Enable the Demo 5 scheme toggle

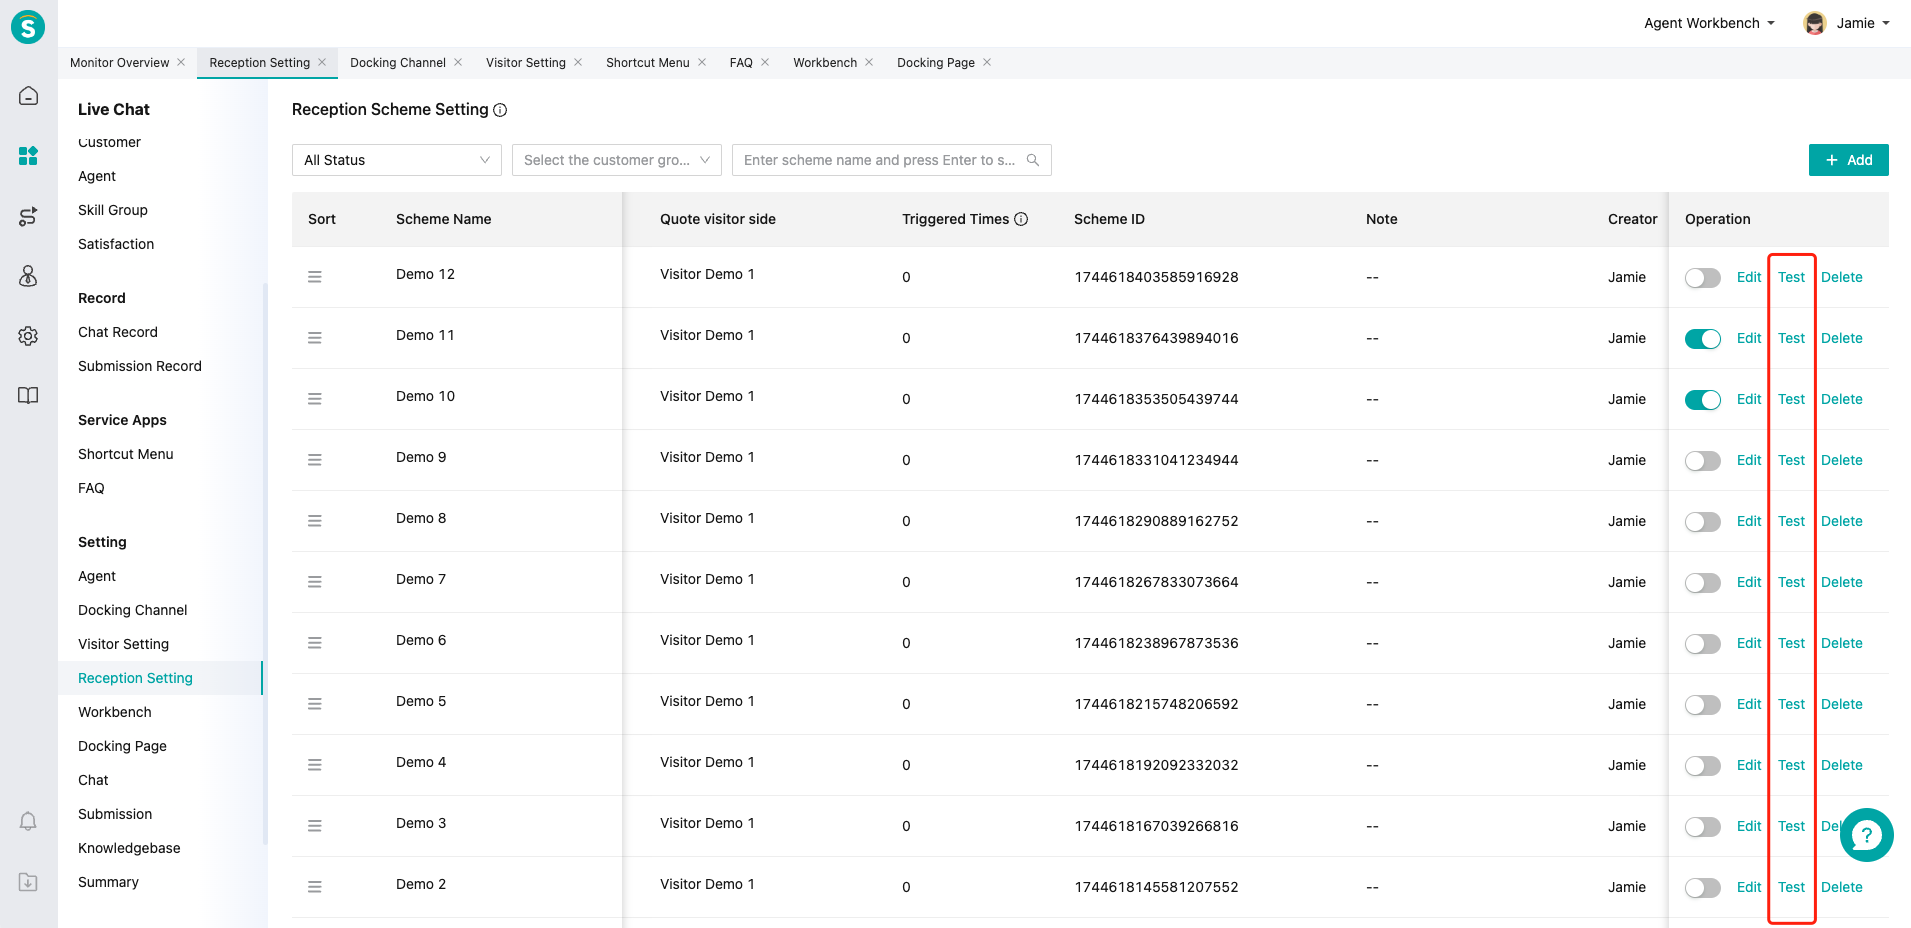(1703, 705)
